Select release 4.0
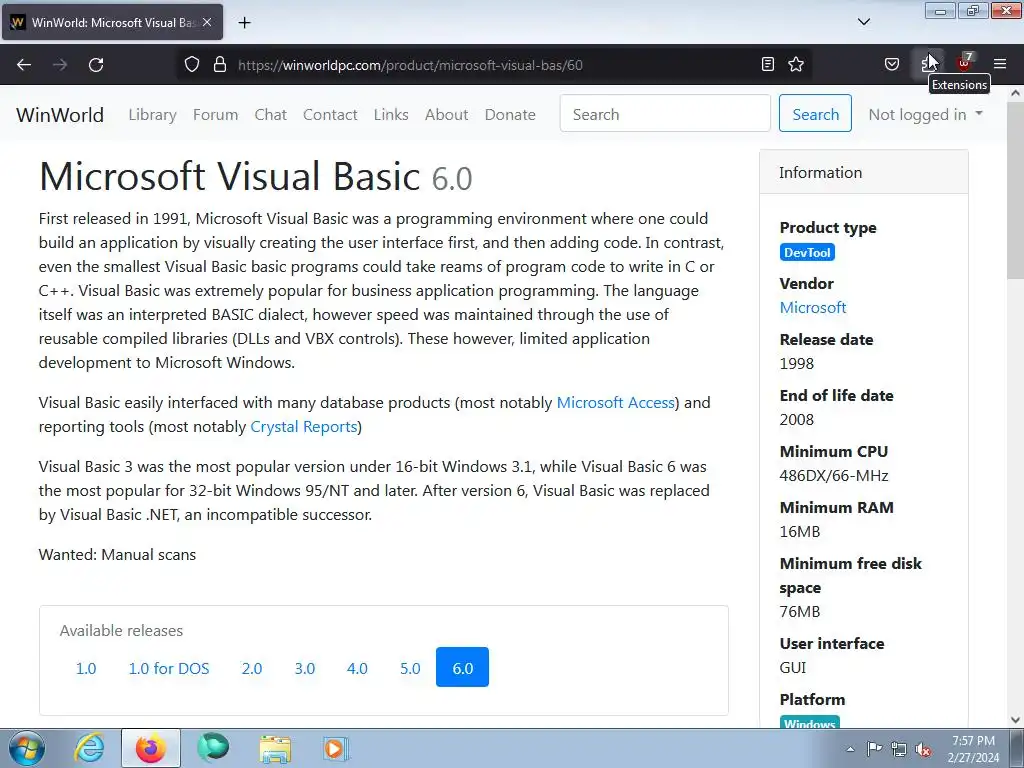The image size is (1024, 768). click(357, 668)
